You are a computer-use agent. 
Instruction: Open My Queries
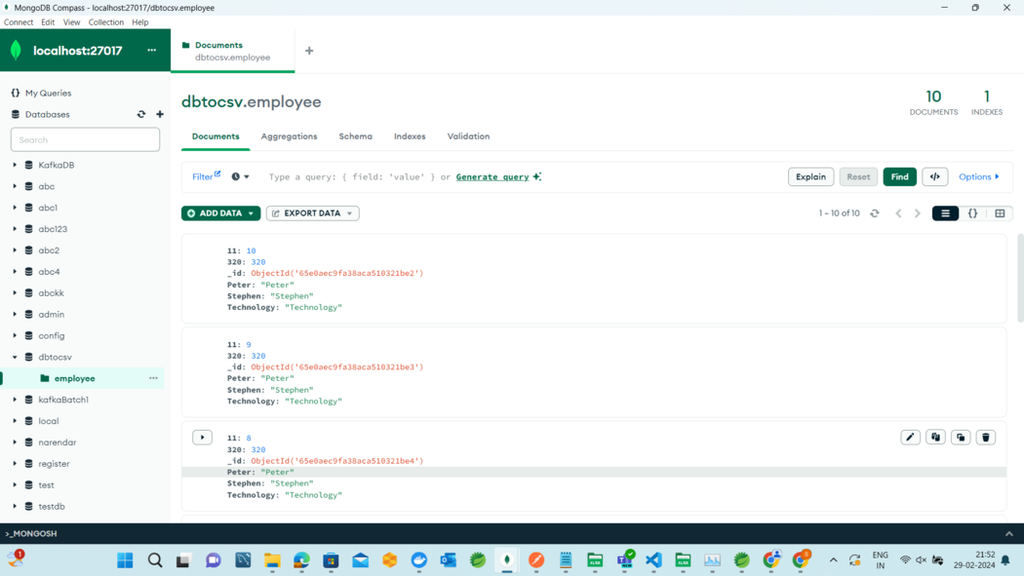(x=48, y=93)
